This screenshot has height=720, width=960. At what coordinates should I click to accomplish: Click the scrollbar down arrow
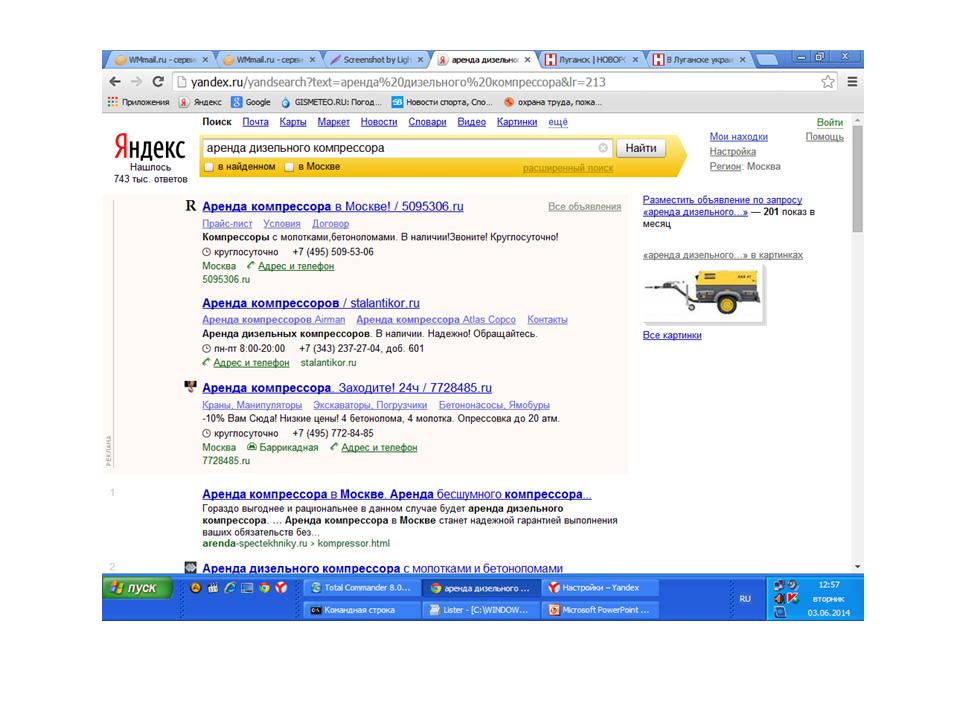(x=857, y=566)
